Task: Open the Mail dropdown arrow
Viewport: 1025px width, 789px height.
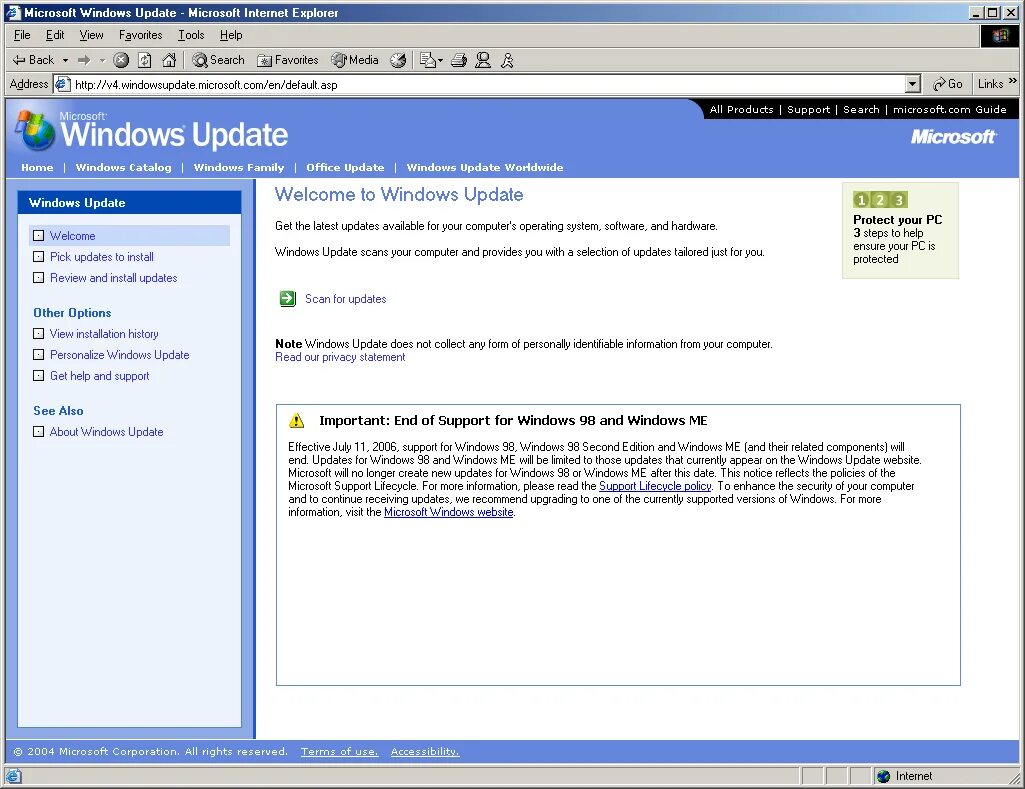Action: [x=441, y=60]
